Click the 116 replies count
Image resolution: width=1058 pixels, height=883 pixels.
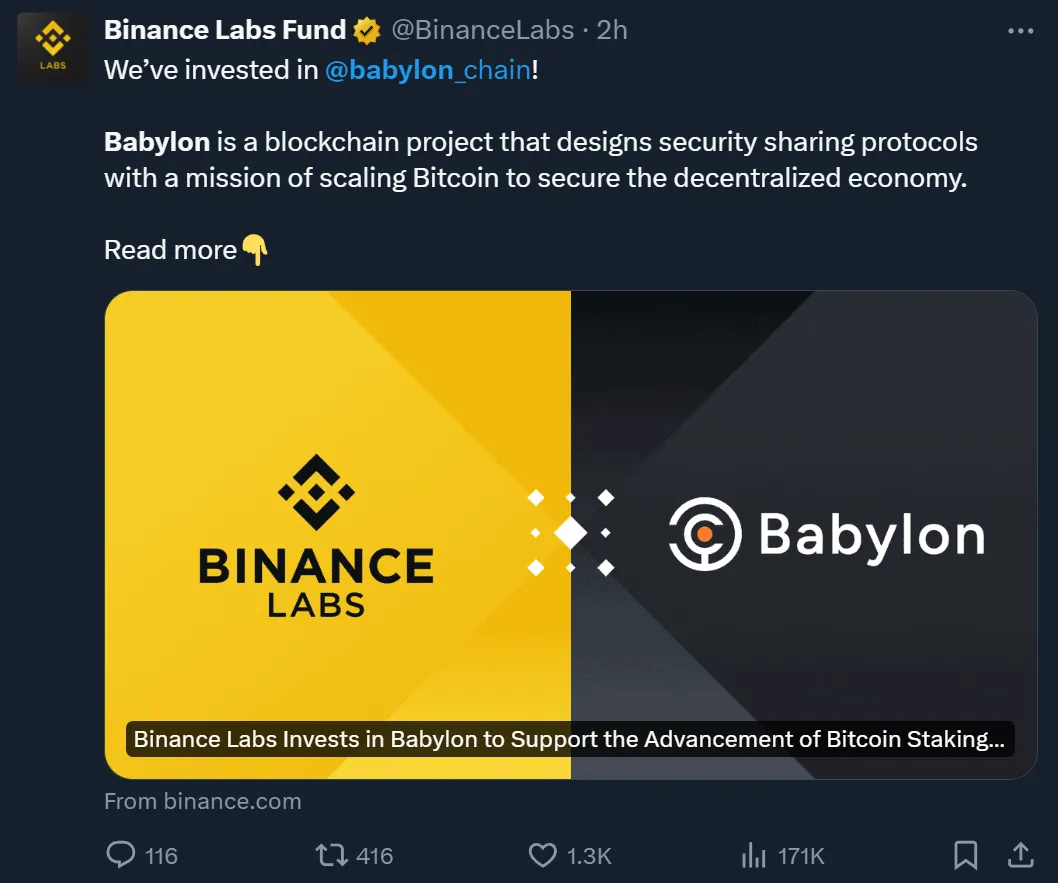pos(161,856)
